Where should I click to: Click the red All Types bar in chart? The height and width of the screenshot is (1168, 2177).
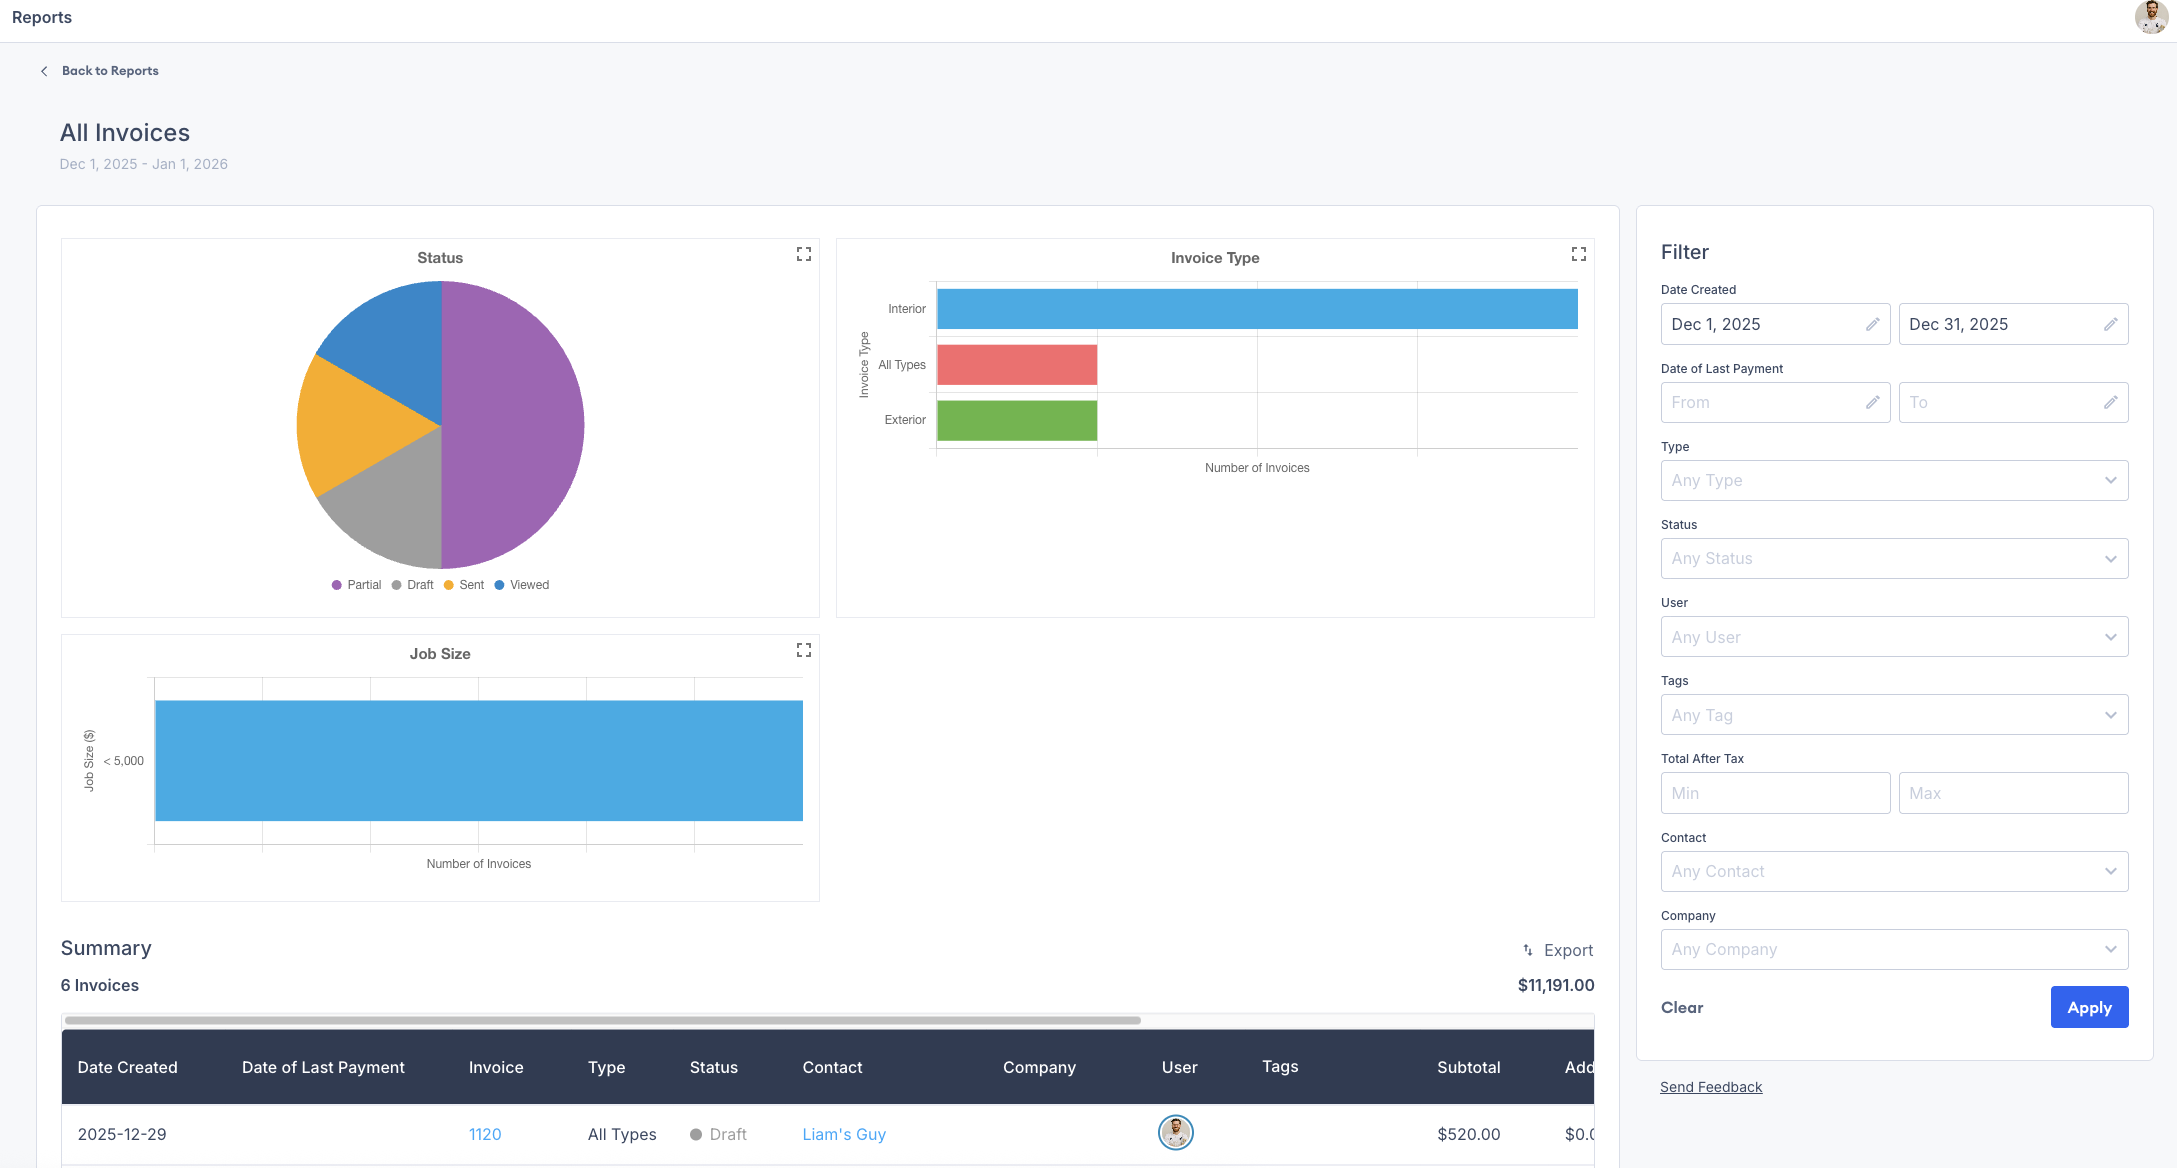tap(1017, 365)
